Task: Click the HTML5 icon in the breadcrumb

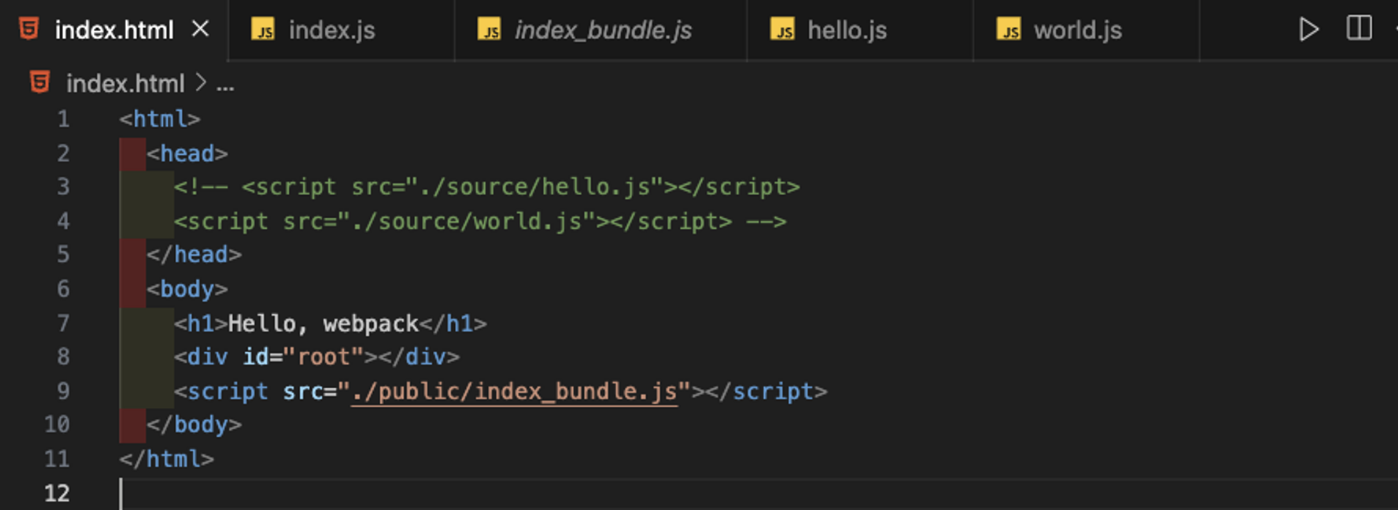Action: tap(40, 83)
